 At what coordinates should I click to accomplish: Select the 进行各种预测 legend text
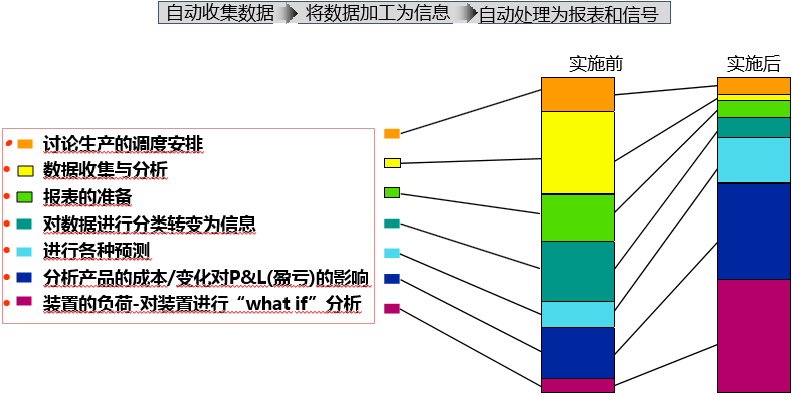pos(96,251)
